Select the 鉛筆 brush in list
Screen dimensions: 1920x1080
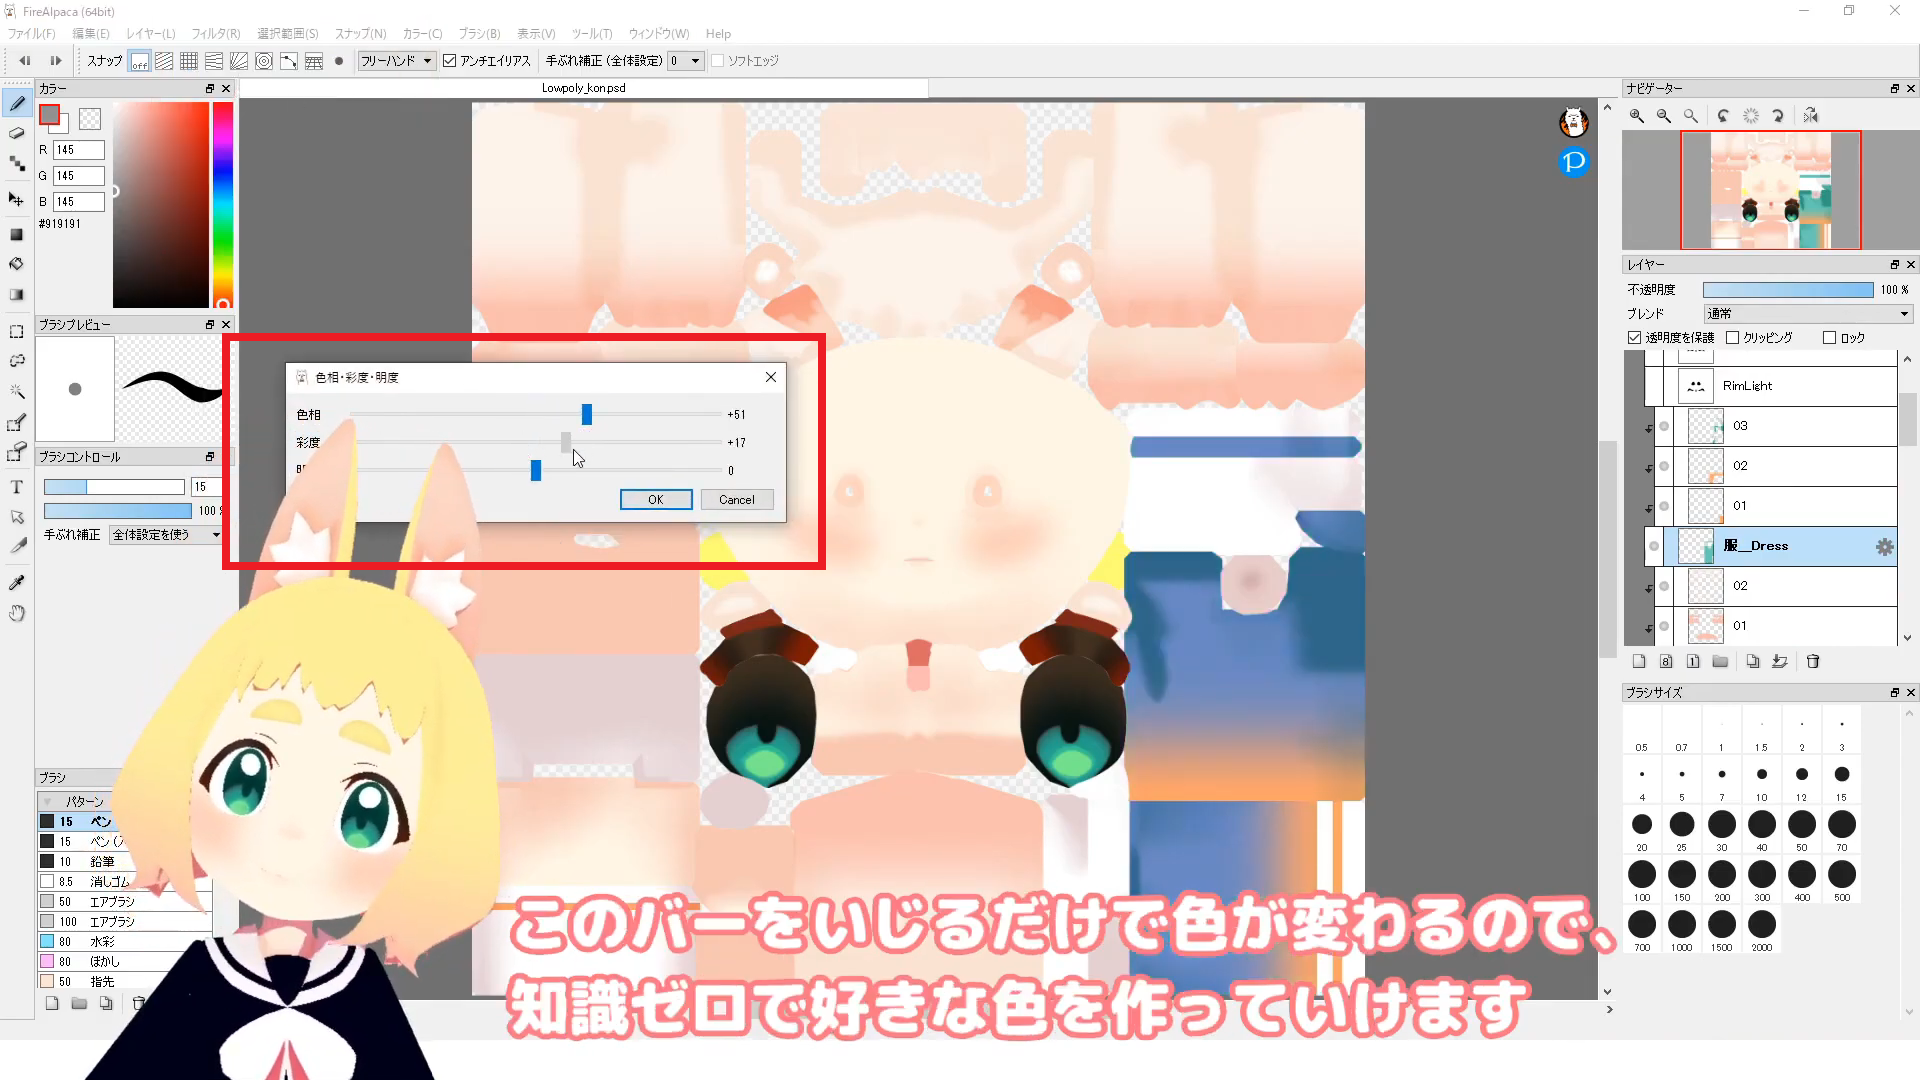click(124, 861)
